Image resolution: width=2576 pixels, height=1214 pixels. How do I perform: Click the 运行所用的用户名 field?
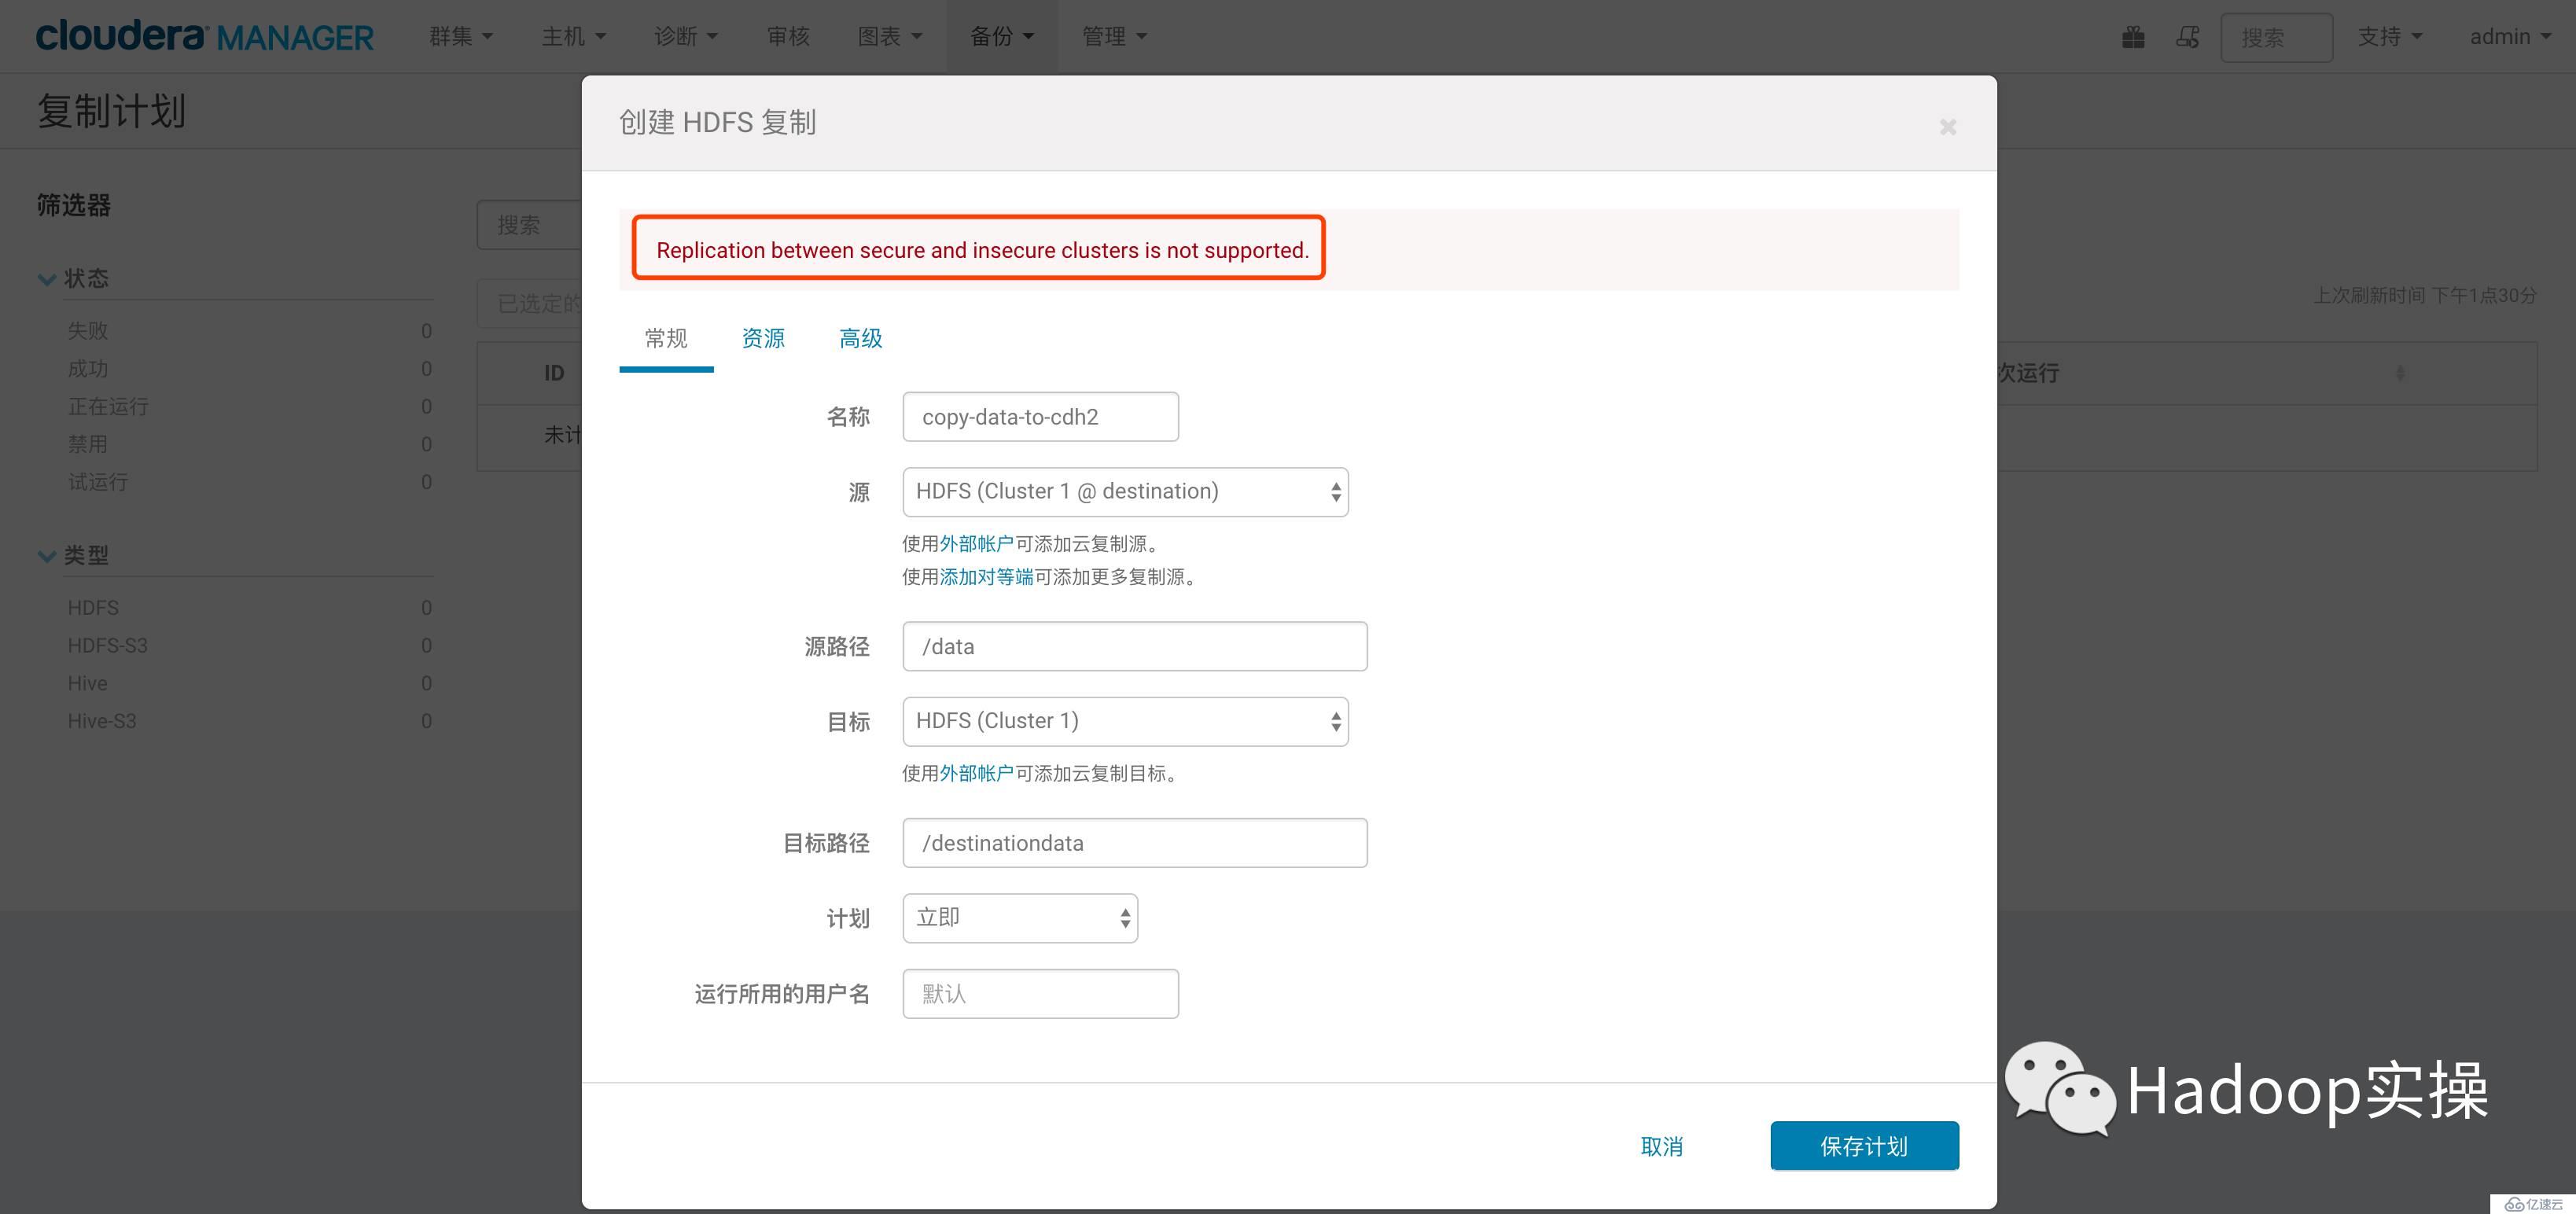[x=1040, y=994]
